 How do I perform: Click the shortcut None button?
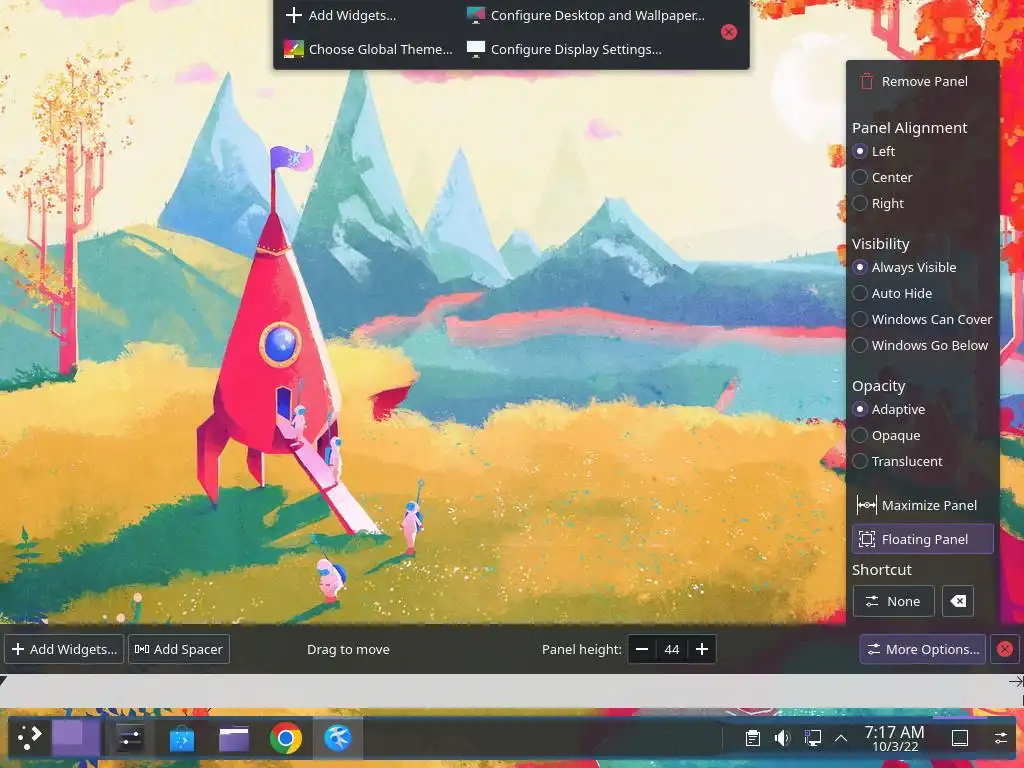click(x=893, y=601)
